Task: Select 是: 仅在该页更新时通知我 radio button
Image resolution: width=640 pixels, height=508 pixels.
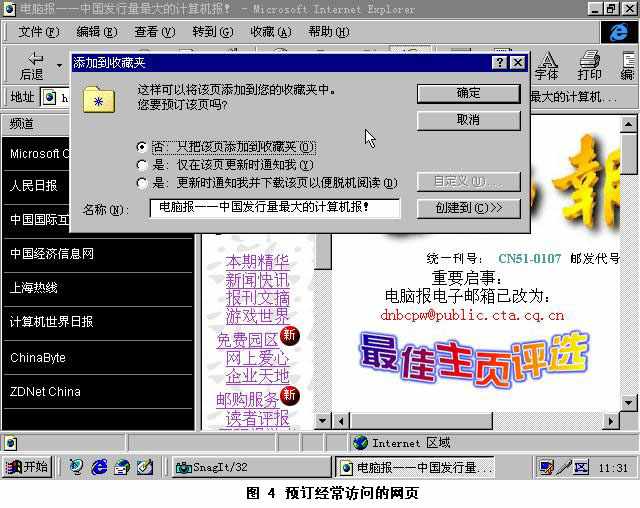Action: click(142, 165)
